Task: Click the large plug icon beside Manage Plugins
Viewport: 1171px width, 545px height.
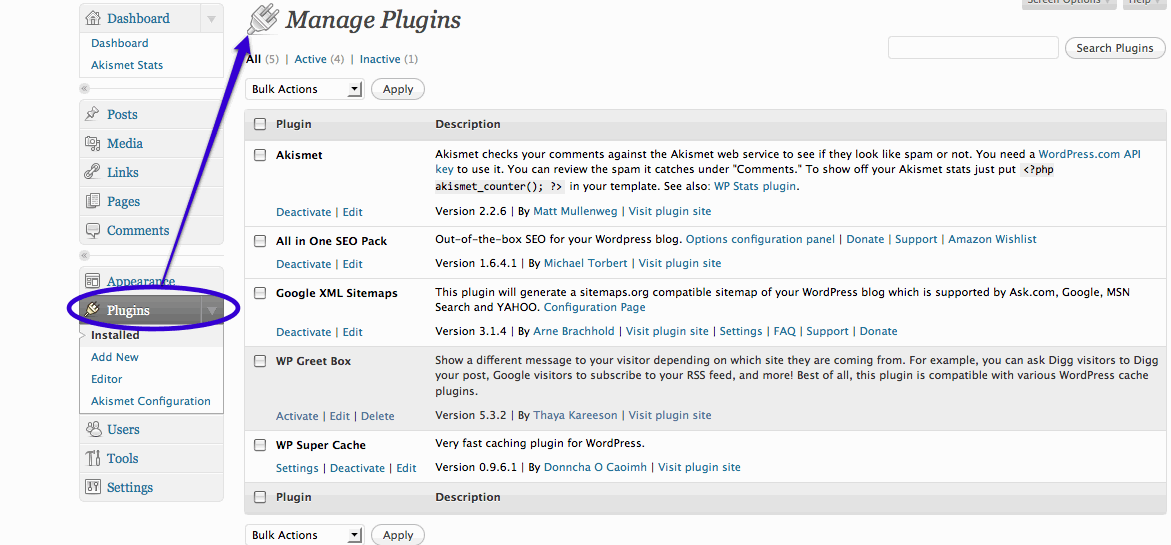Action: 264,19
